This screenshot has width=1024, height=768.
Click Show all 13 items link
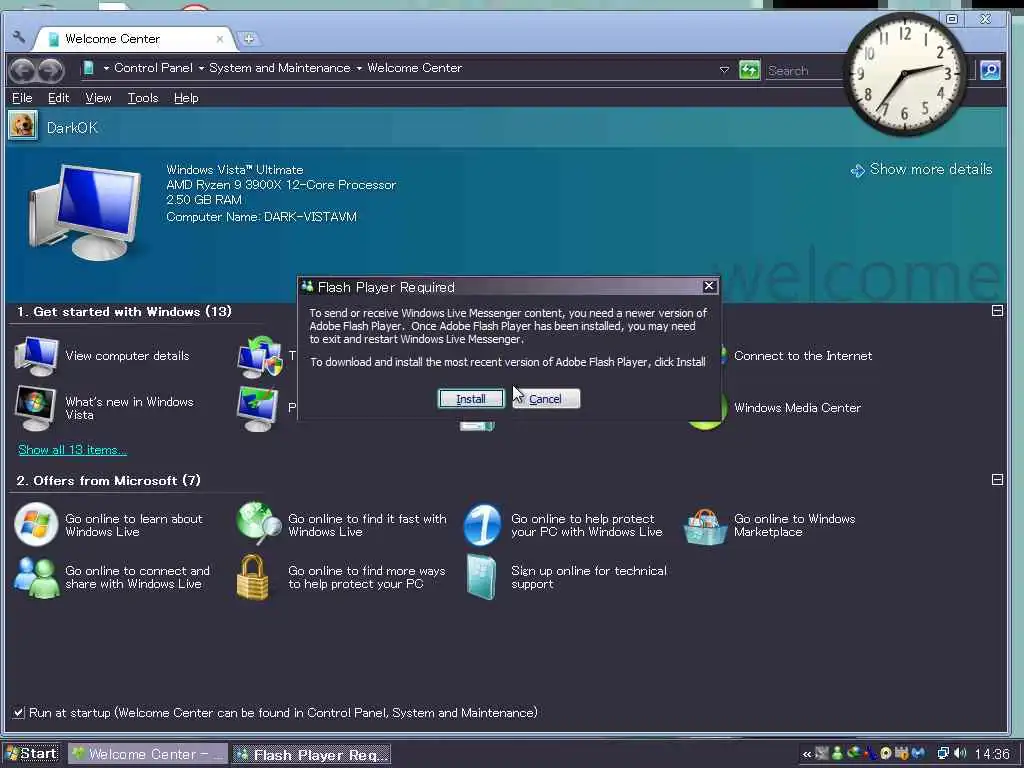[72, 450]
